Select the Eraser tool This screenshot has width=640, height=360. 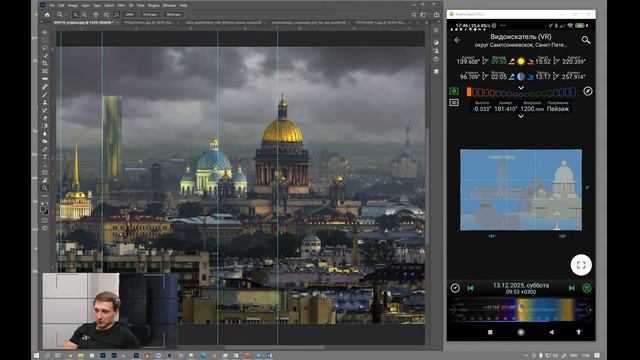click(44, 118)
